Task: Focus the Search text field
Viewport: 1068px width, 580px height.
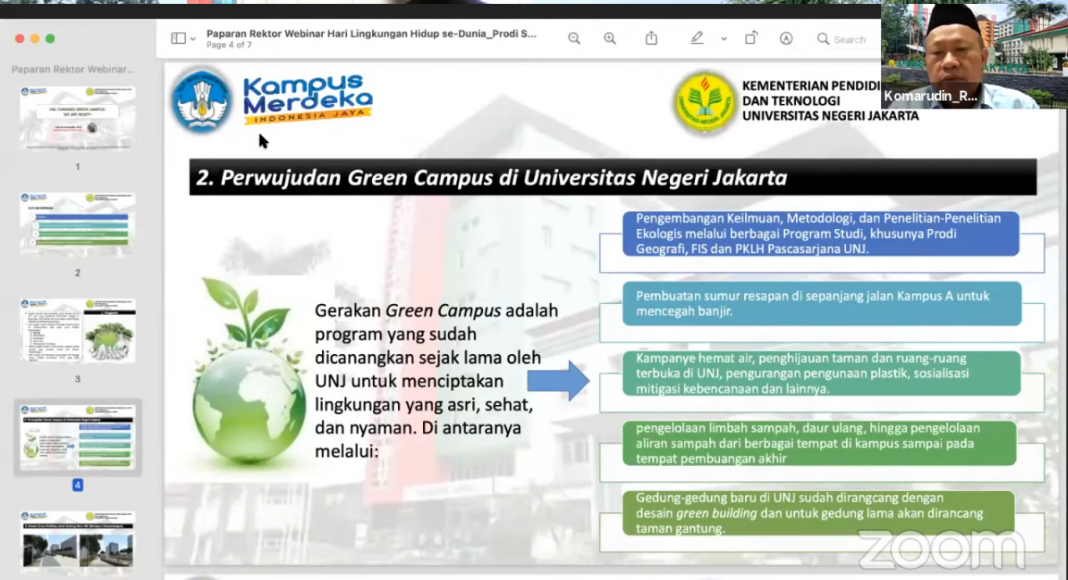Action: [850, 39]
